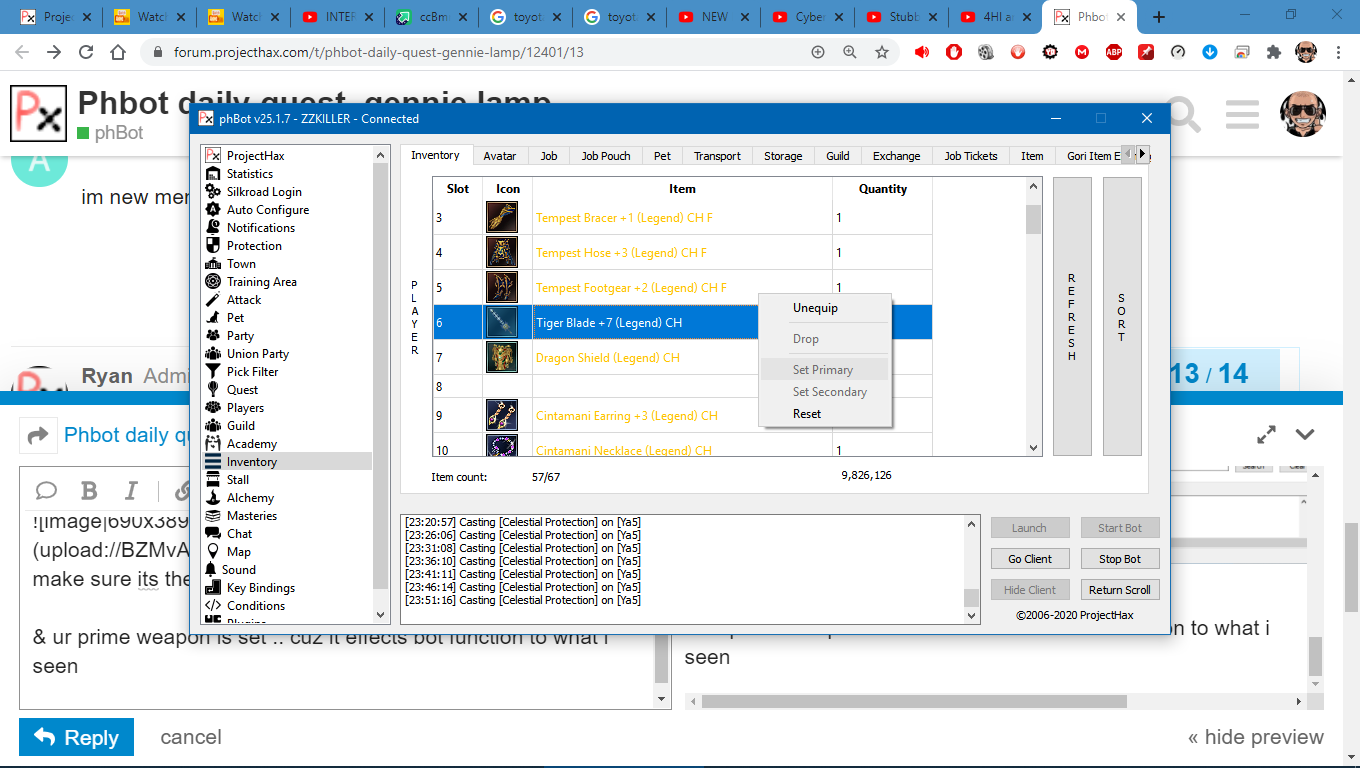Click the Tiger Blade item icon
This screenshot has width=1360, height=768.
pos(502,323)
